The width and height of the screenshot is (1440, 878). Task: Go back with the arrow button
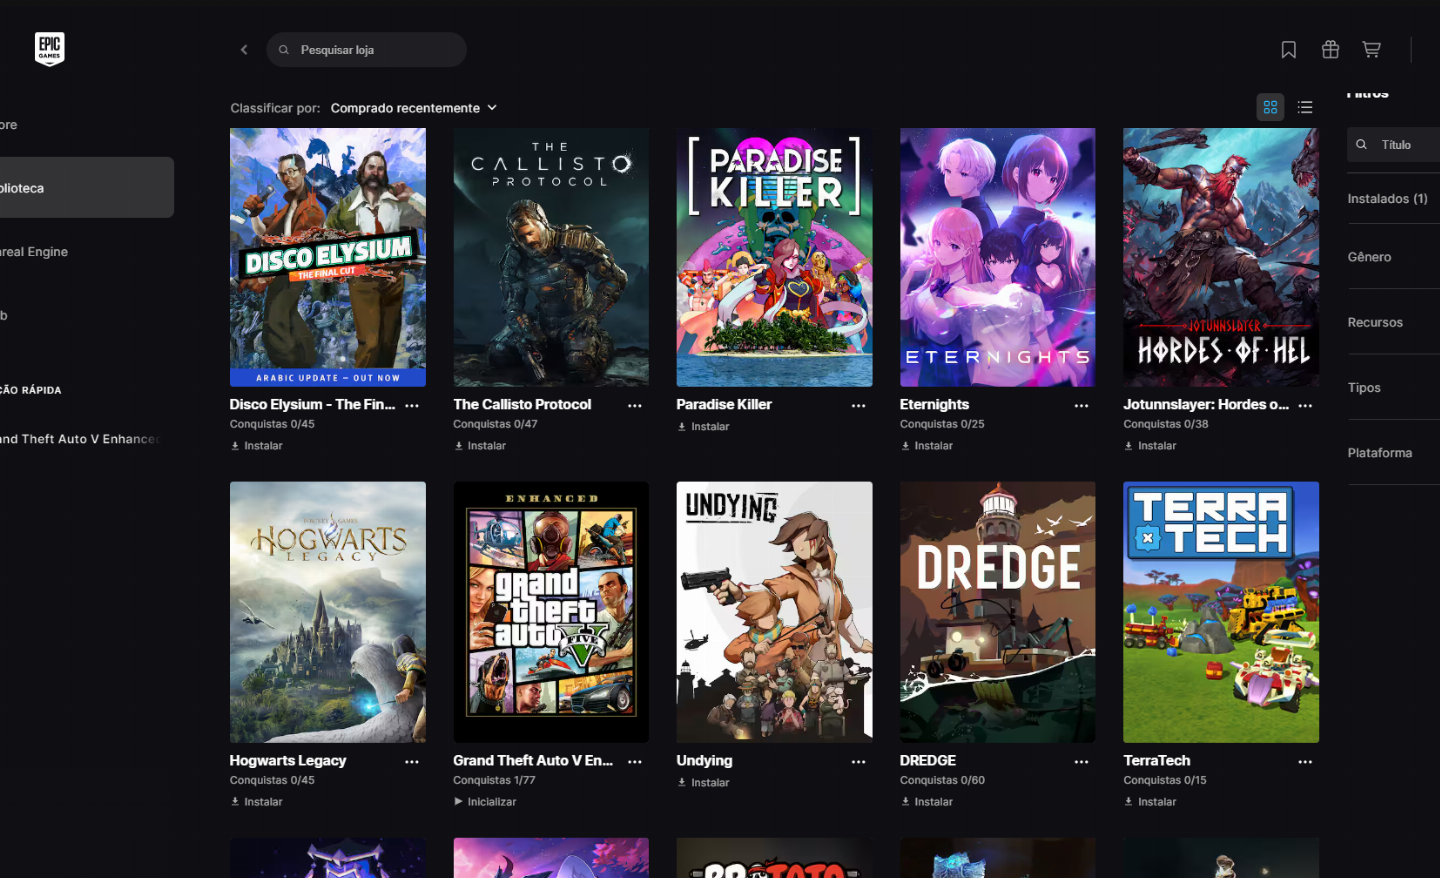point(244,49)
